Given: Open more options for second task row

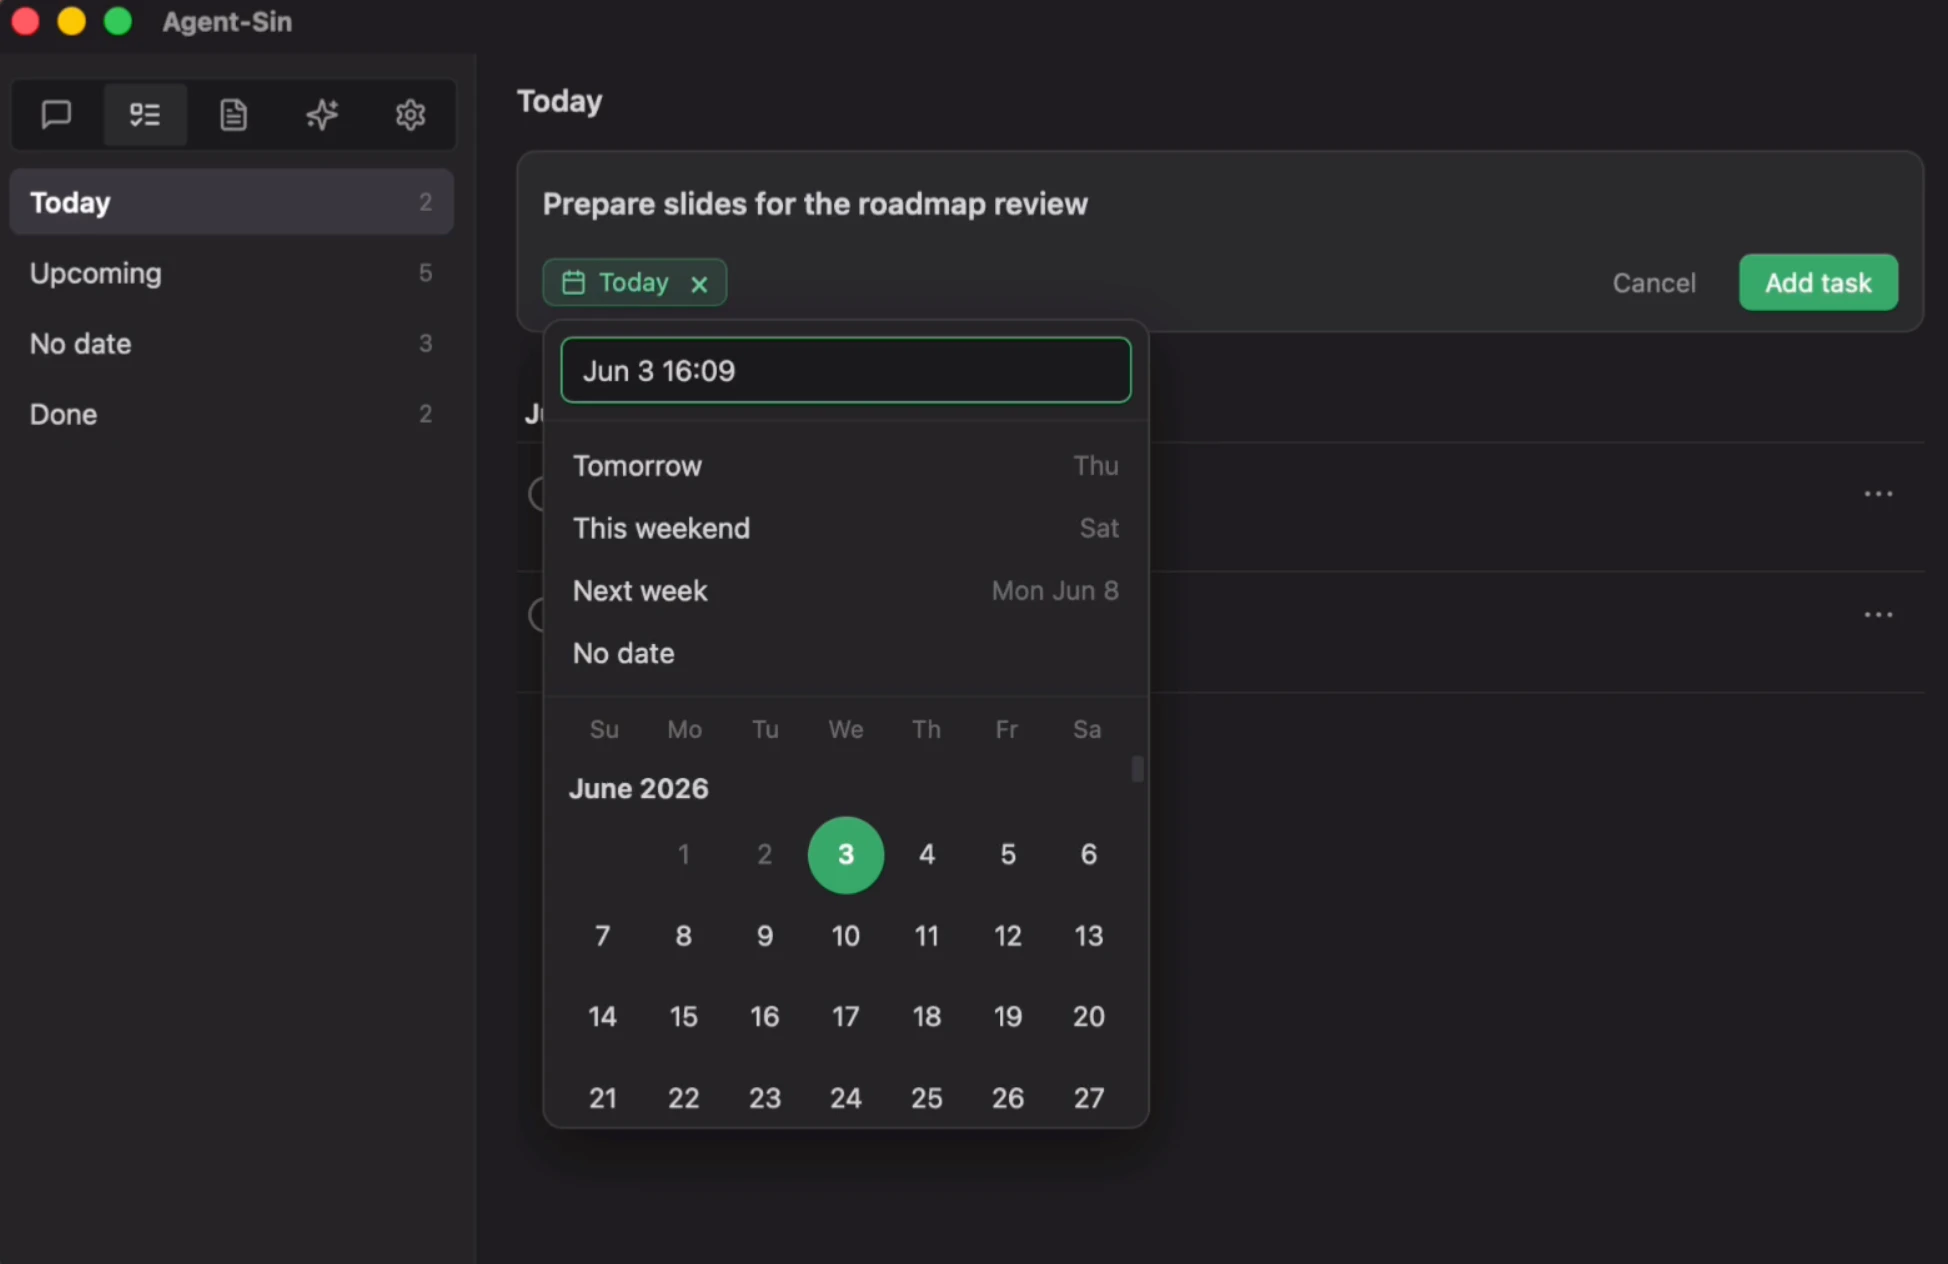Looking at the screenshot, I should coord(1878,615).
